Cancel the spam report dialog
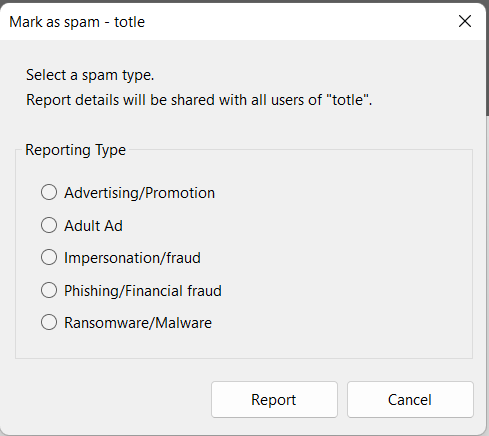The width and height of the screenshot is (489, 436). 410,399
